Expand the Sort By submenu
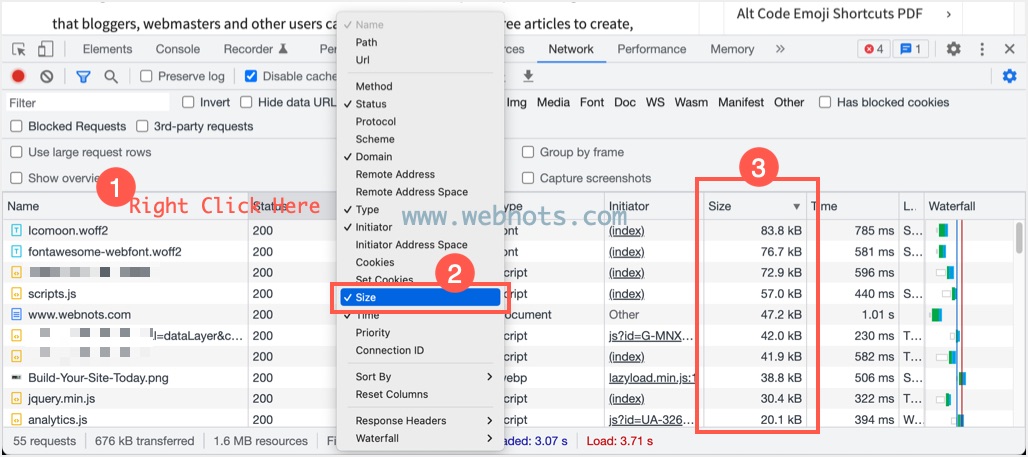Image resolution: width=1028 pixels, height=457 pixels. tap(420, 377)
